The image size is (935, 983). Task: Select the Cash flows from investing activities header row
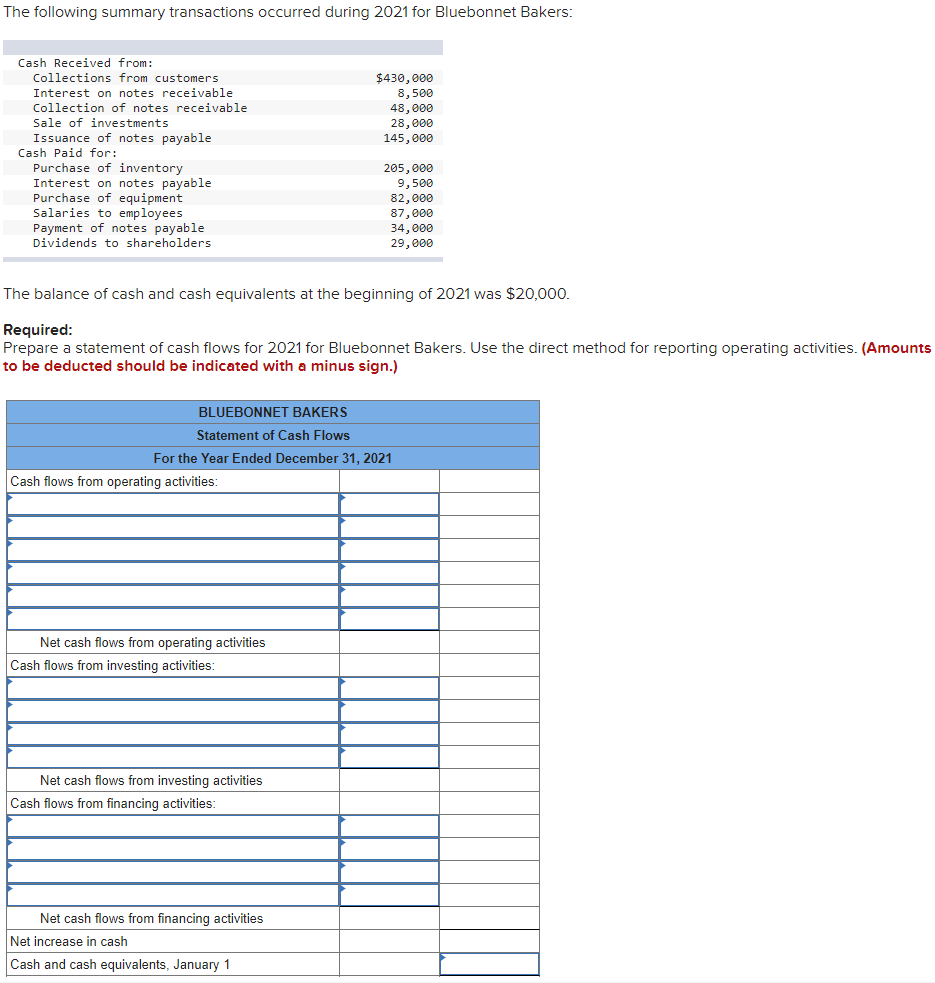click(x=172, y=664)
